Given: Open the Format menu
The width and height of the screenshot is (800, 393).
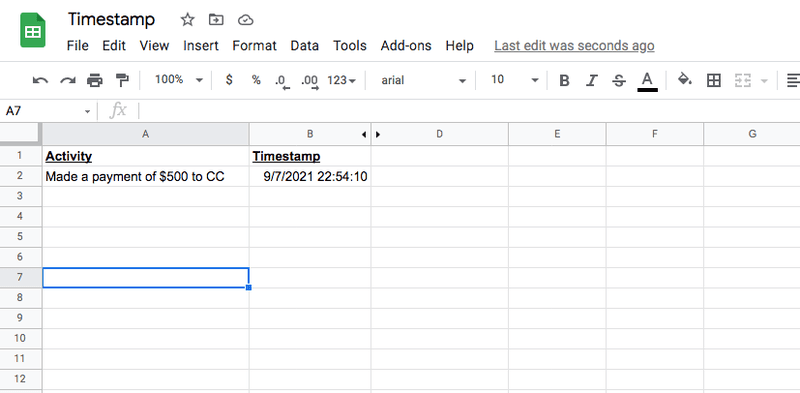Looking at the screenshot, I should pyautogui.click(x=255, y=46).
